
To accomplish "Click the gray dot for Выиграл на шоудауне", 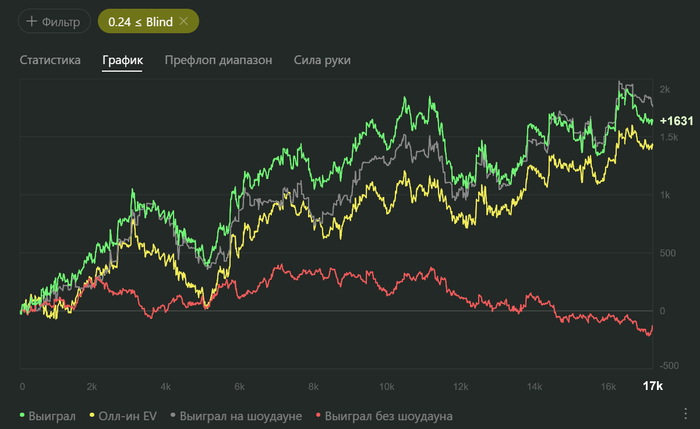I will pyautogui.click(x=173, y=415).
